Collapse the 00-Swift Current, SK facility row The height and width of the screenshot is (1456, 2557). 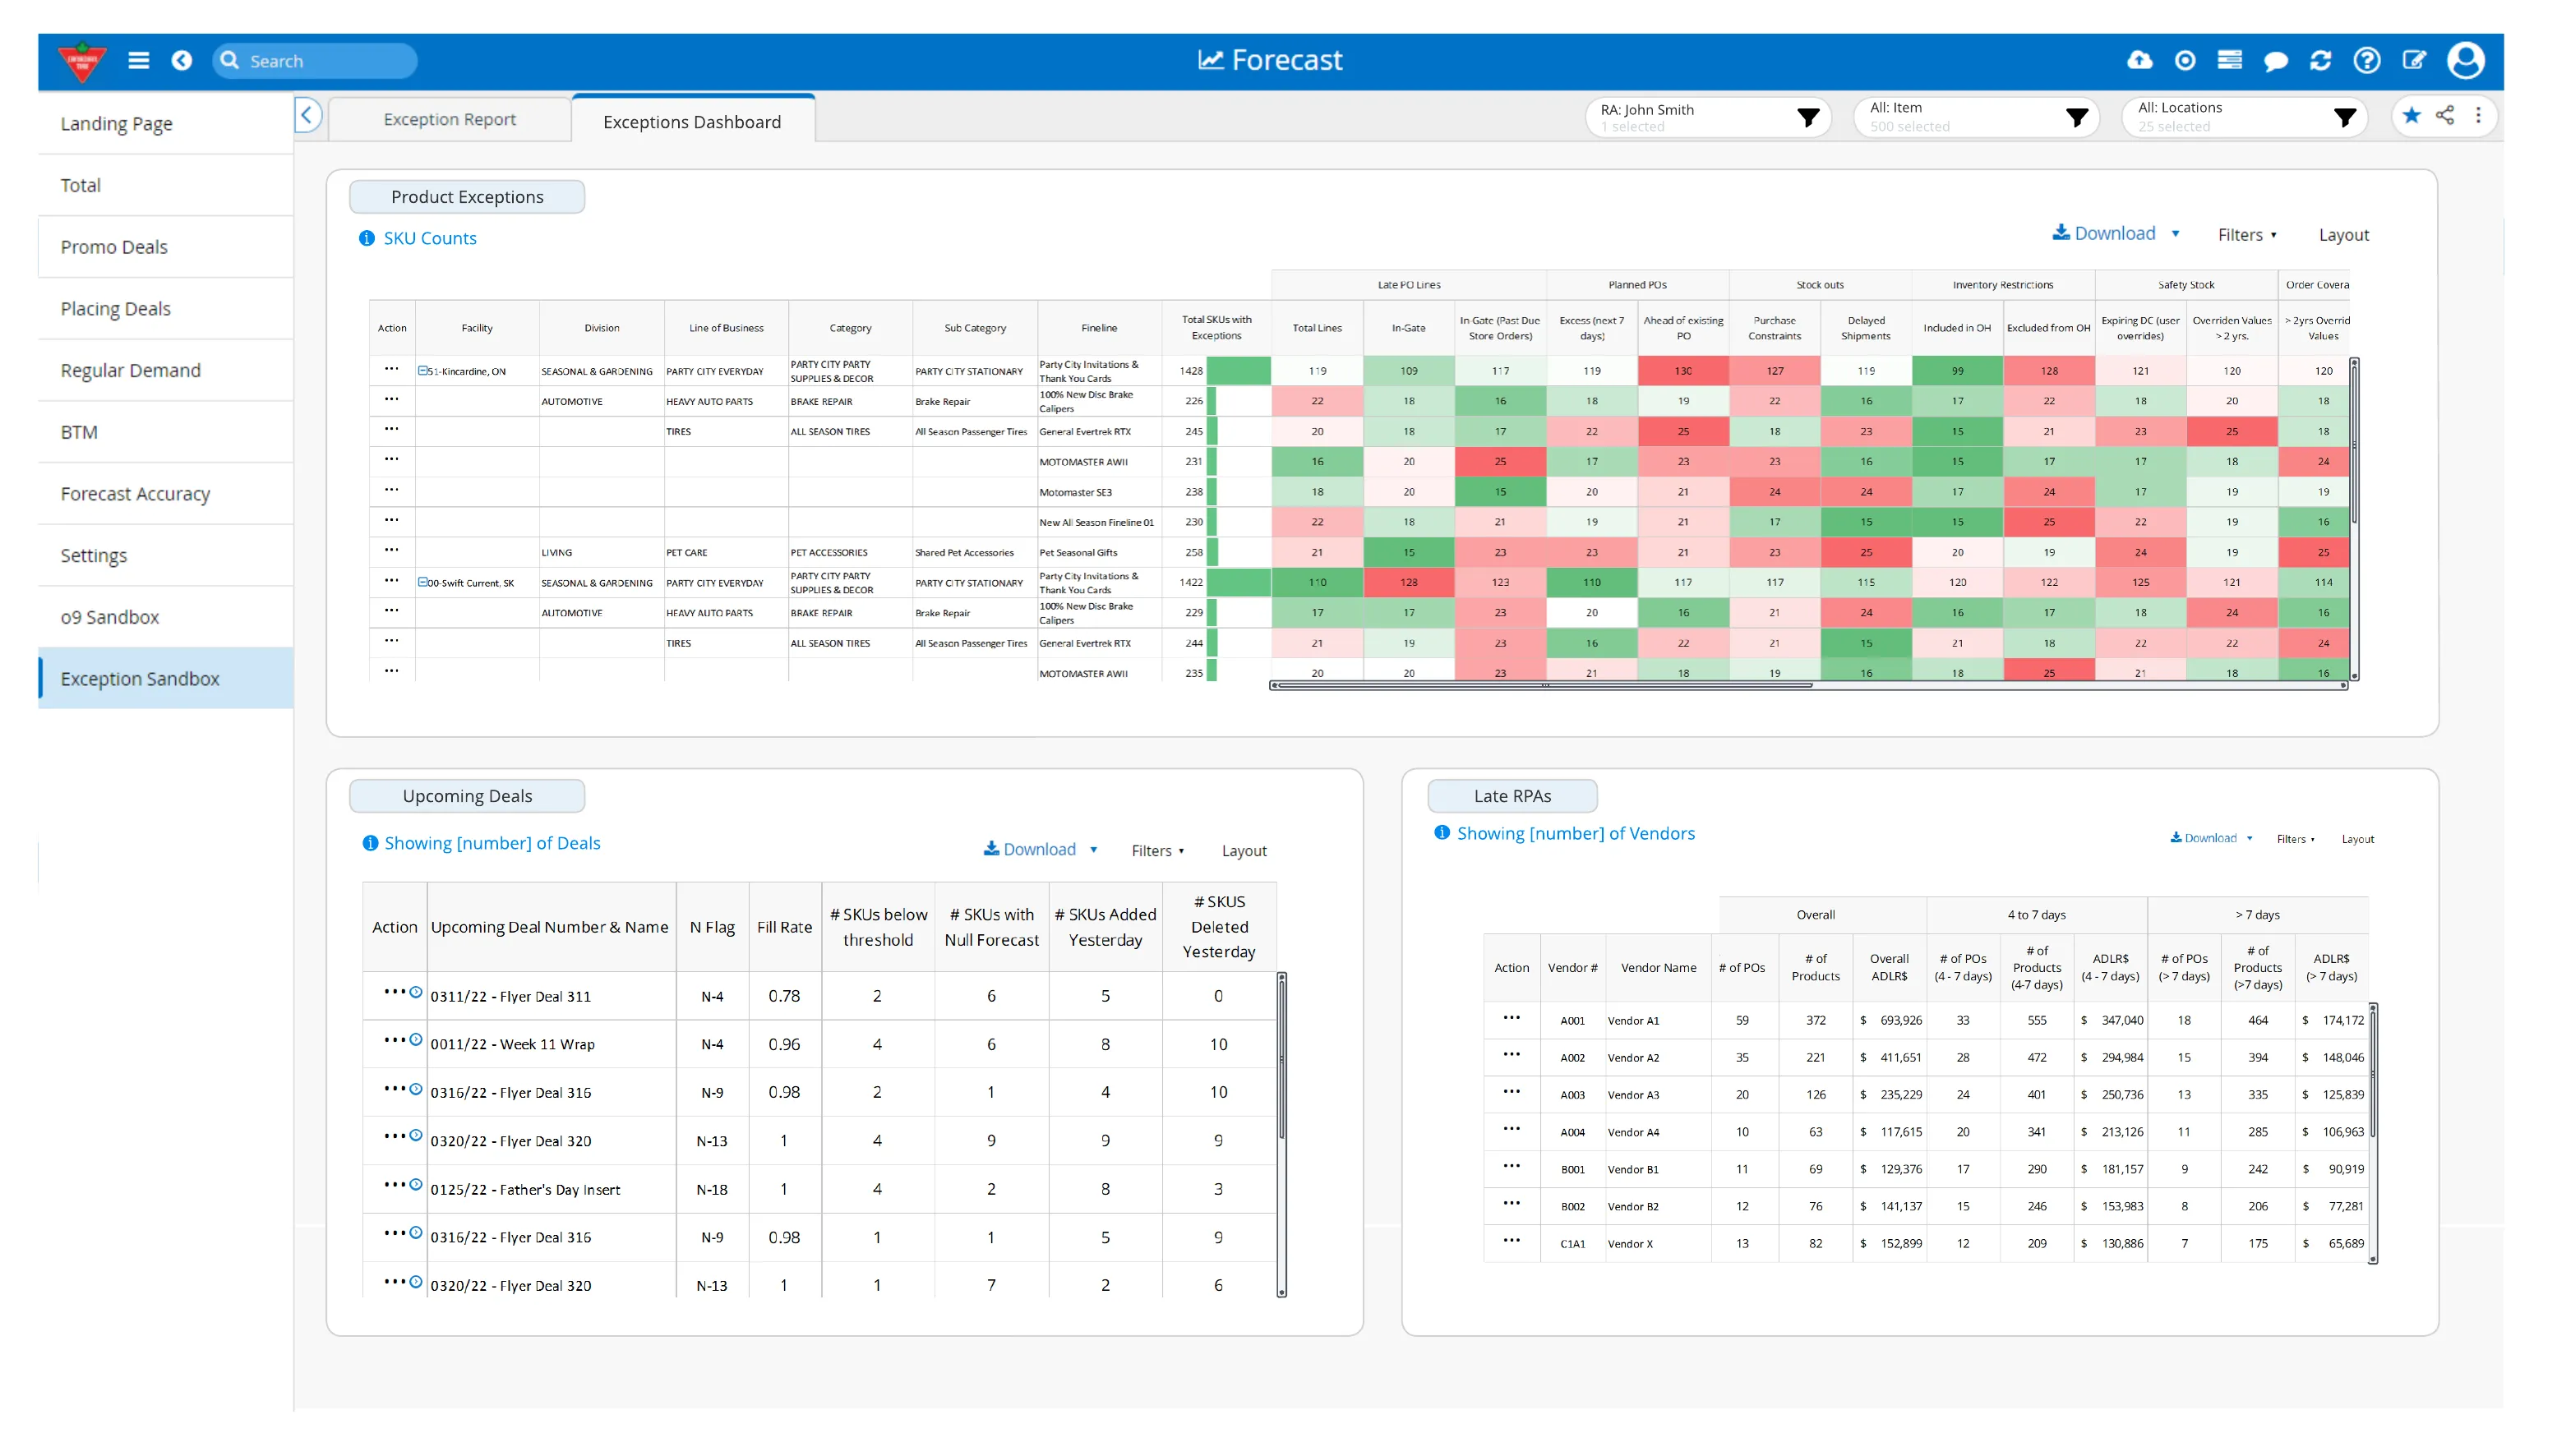click(422, 582)
